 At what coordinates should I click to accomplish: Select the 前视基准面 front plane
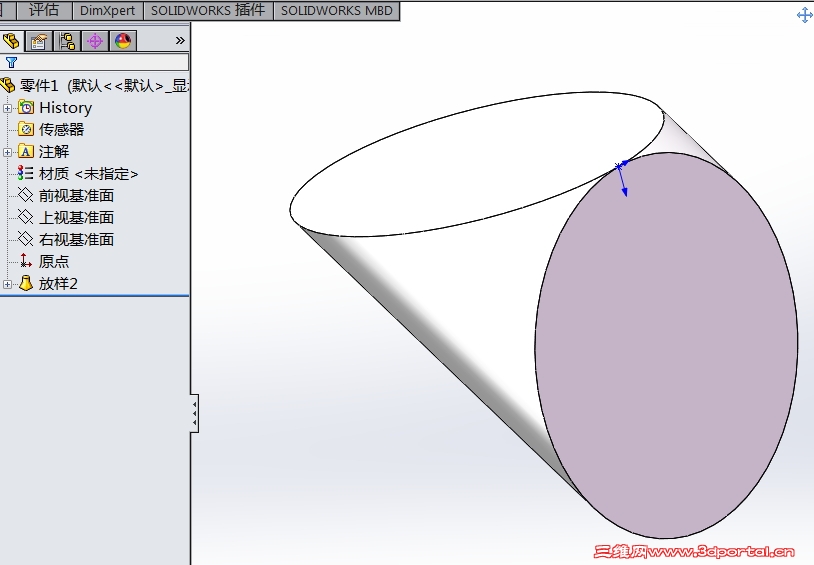coord(76,195)
